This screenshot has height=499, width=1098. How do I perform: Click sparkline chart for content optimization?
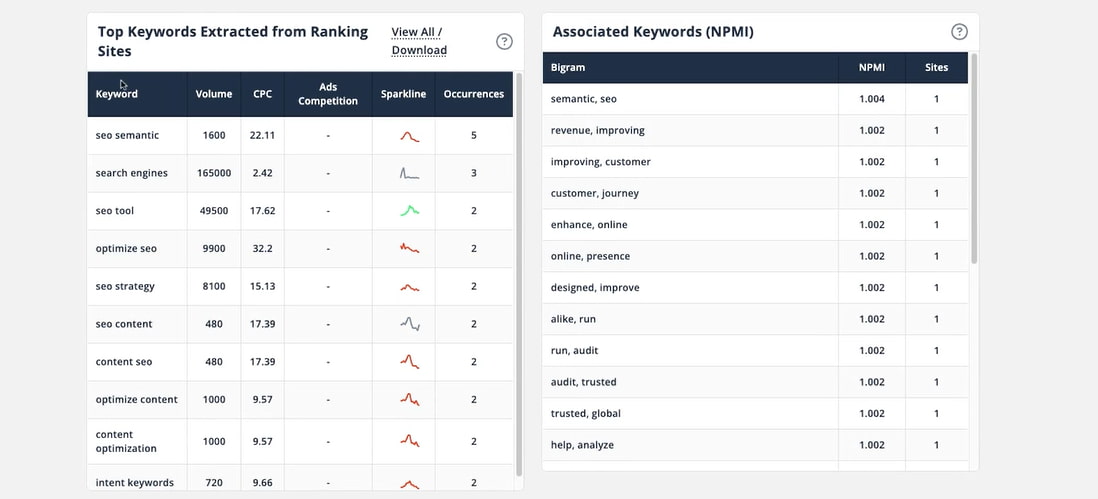(x=409, y=440)
